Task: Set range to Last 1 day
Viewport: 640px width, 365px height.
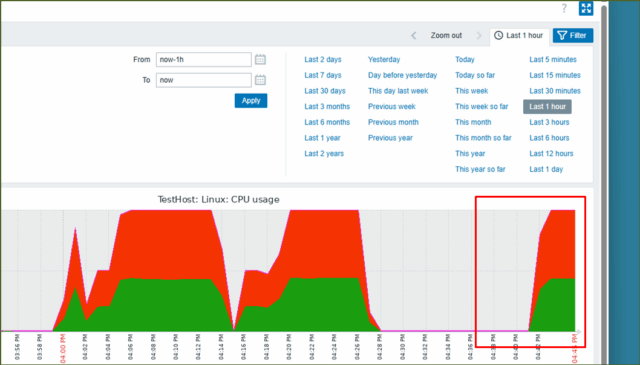Action: click(x=546, y=169)
